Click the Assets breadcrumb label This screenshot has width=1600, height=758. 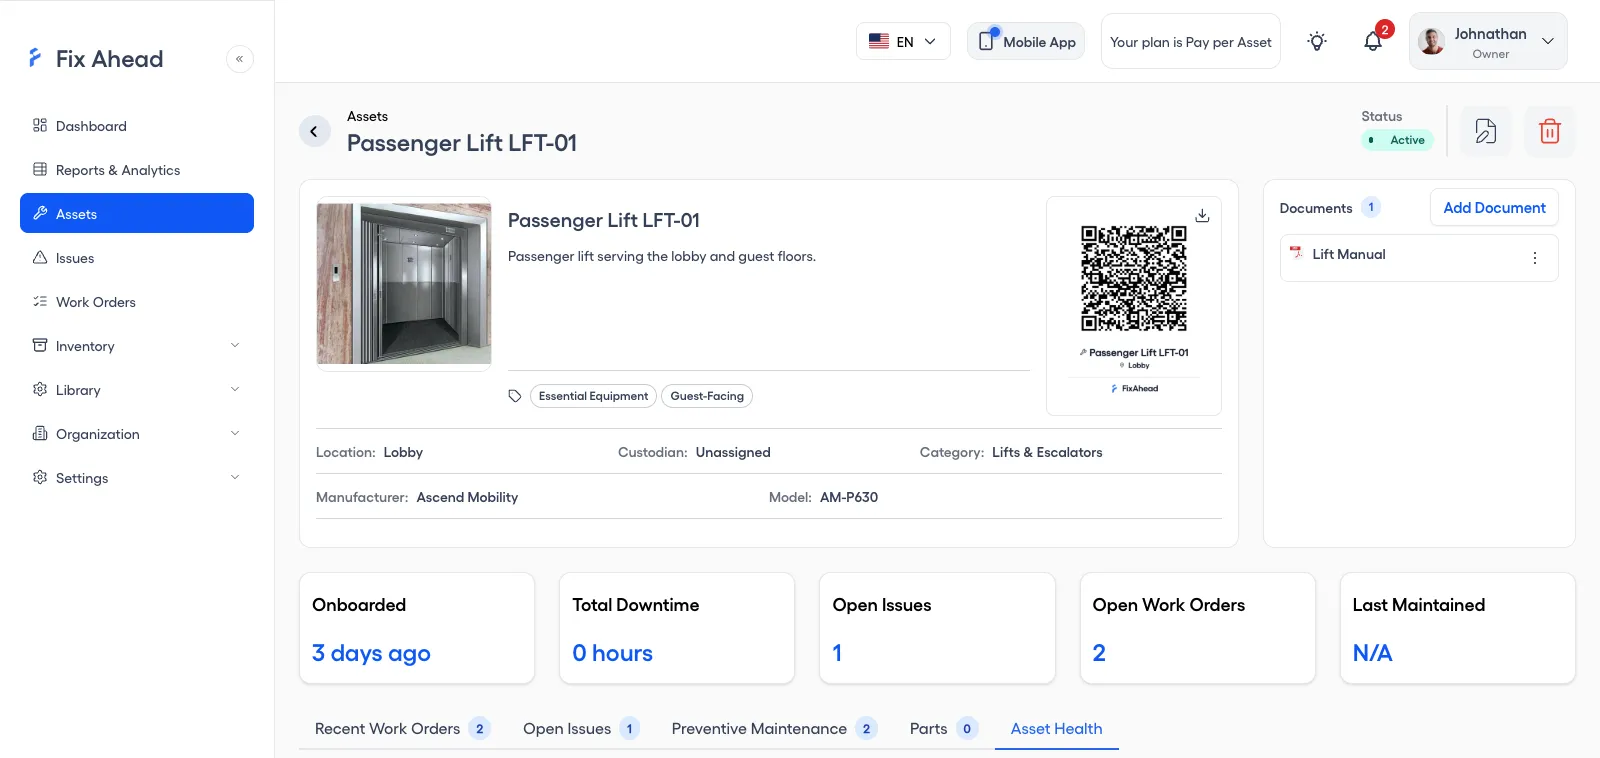coord(368,116)
